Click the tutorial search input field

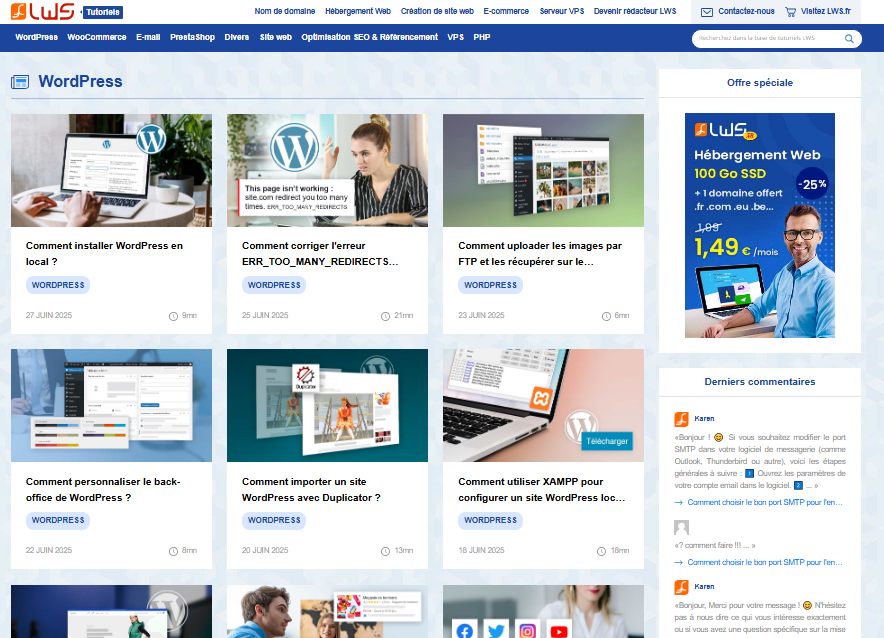[770, 38]
